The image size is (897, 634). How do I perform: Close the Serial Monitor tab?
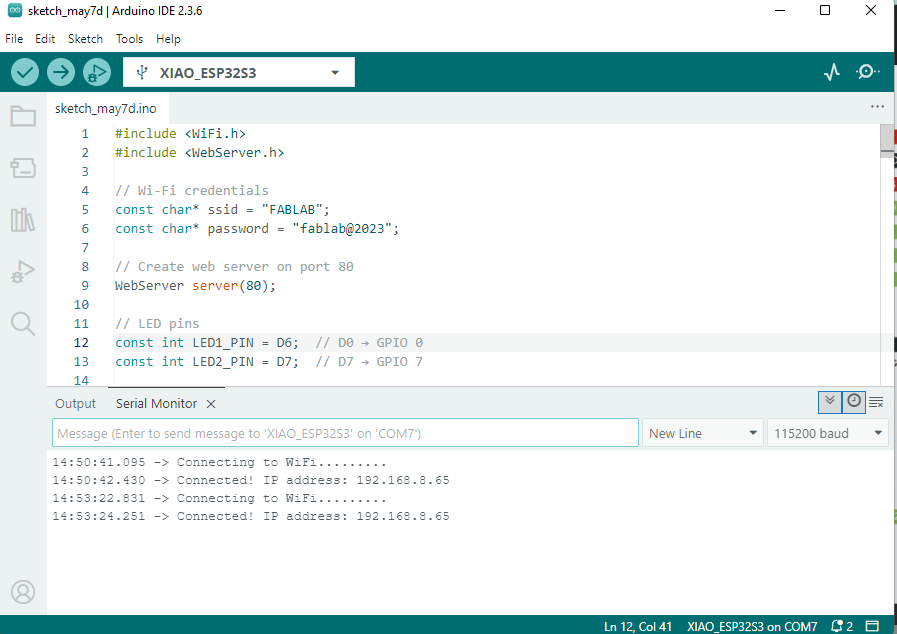[x=211, y=404]
